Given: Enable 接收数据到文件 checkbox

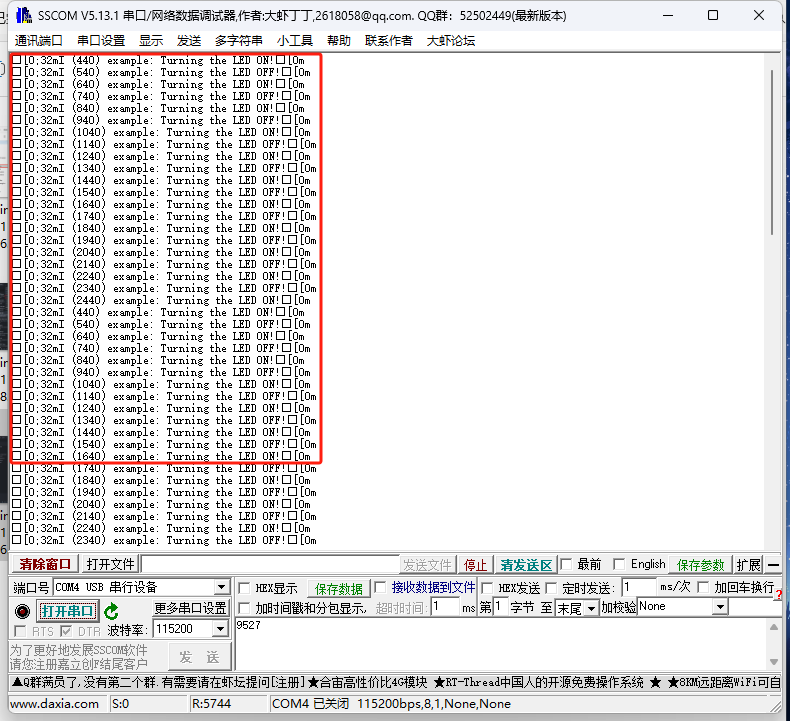Looking at the screenshot, I should (x=381, y=587).
